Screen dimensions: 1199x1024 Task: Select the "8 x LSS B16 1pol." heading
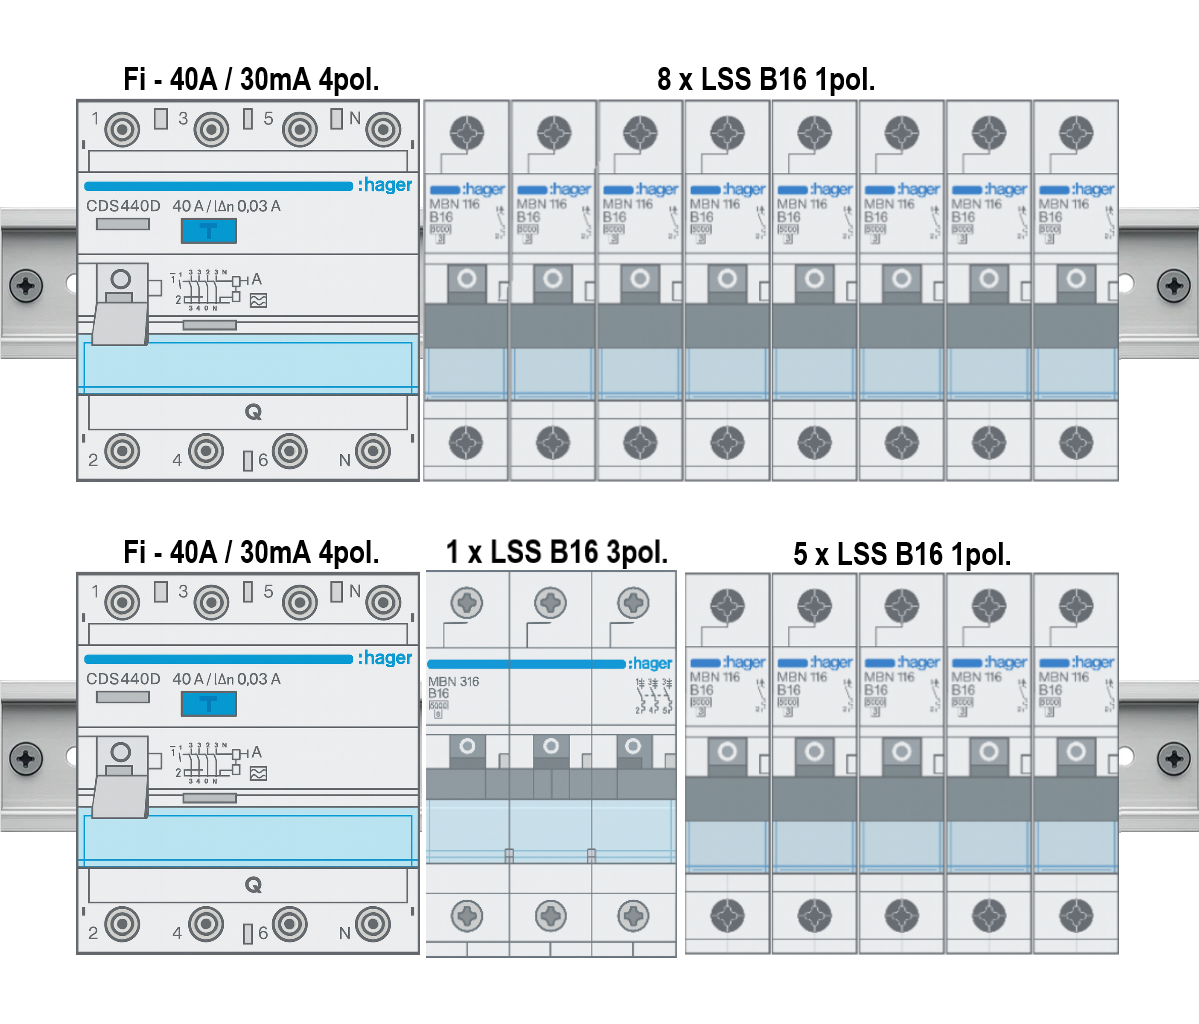pos(765,80)
